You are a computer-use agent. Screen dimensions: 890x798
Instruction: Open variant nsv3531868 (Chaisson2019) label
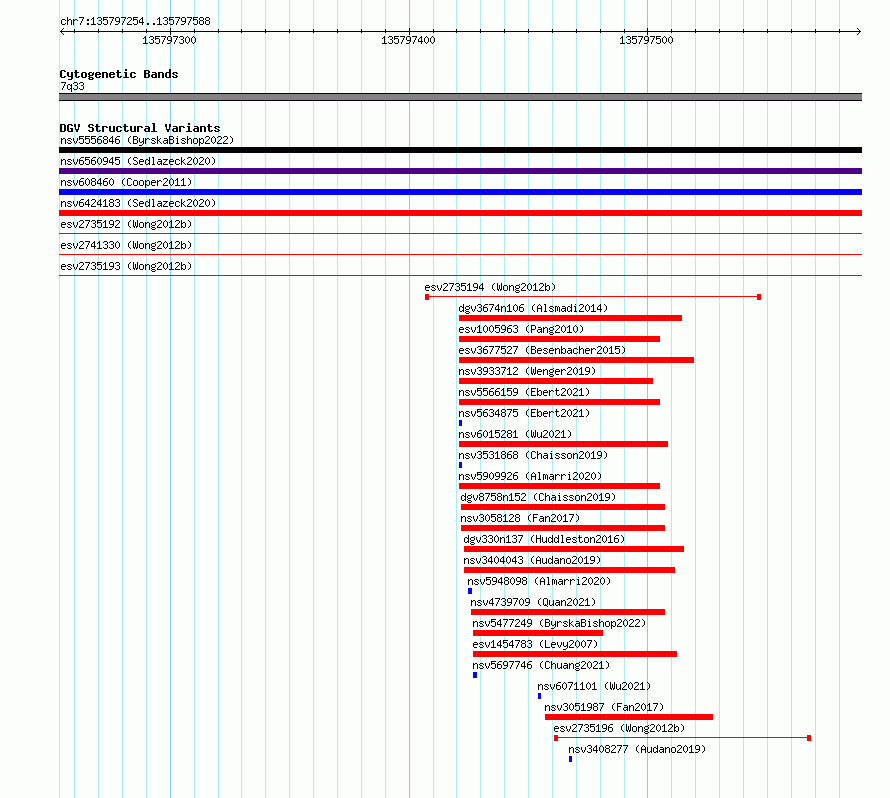coord(533,455)
